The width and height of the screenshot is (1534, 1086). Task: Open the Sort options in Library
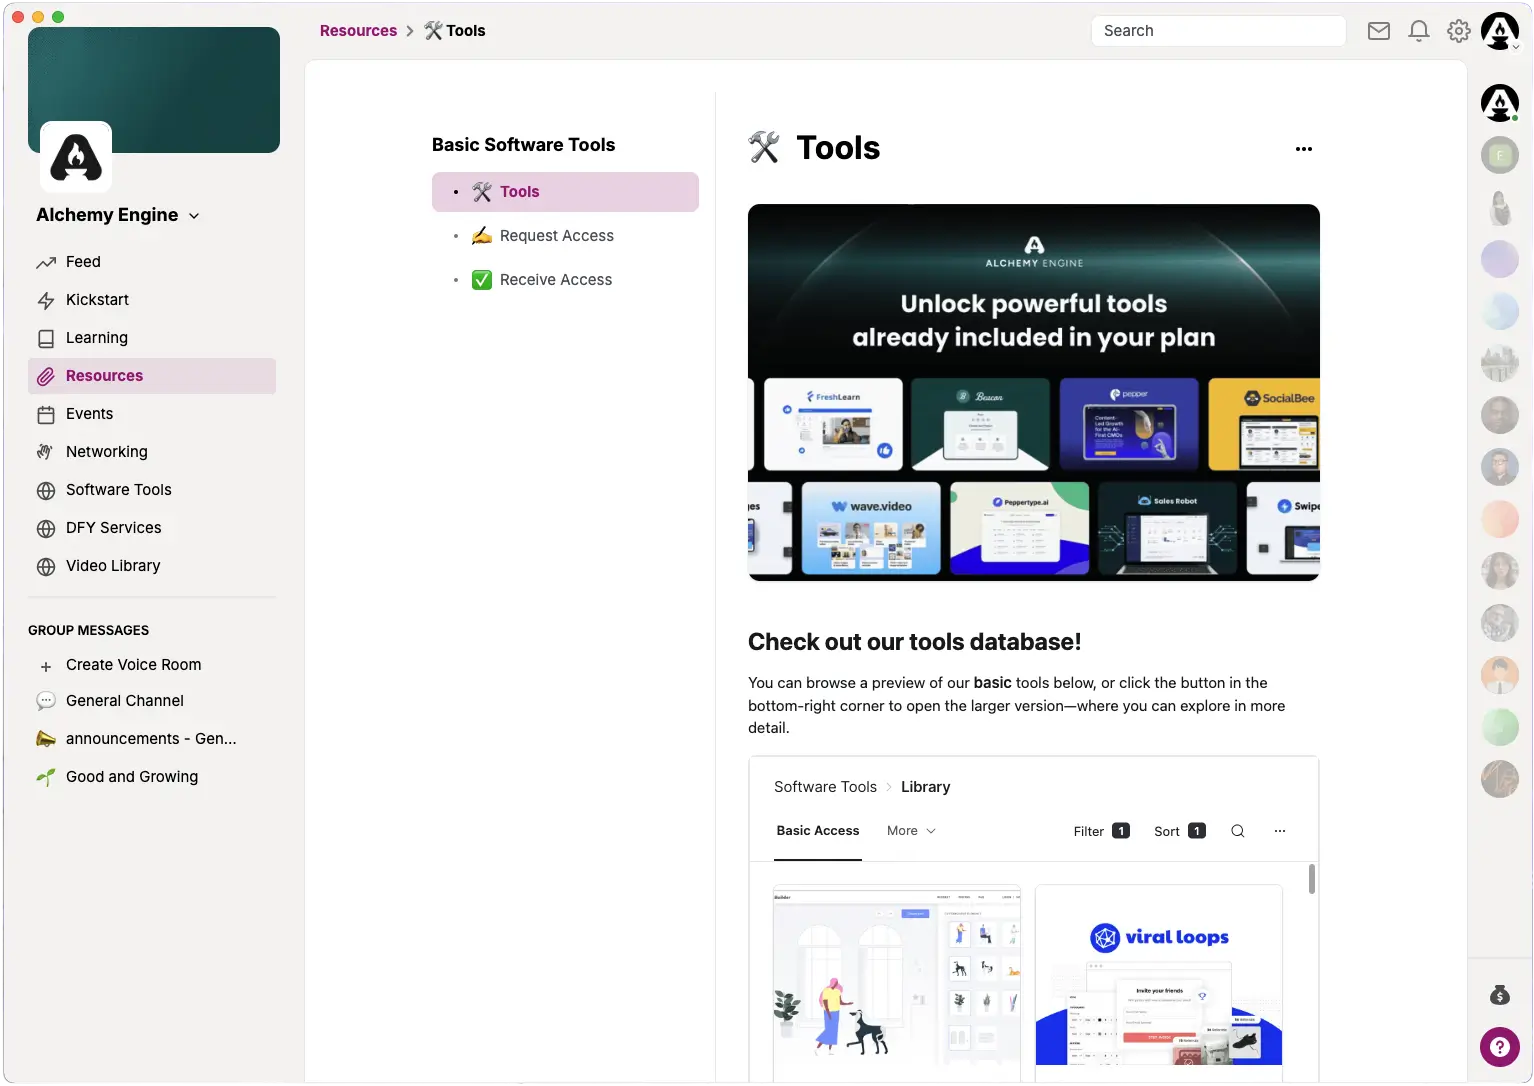pyautogui.click(x=1179, y=831)
